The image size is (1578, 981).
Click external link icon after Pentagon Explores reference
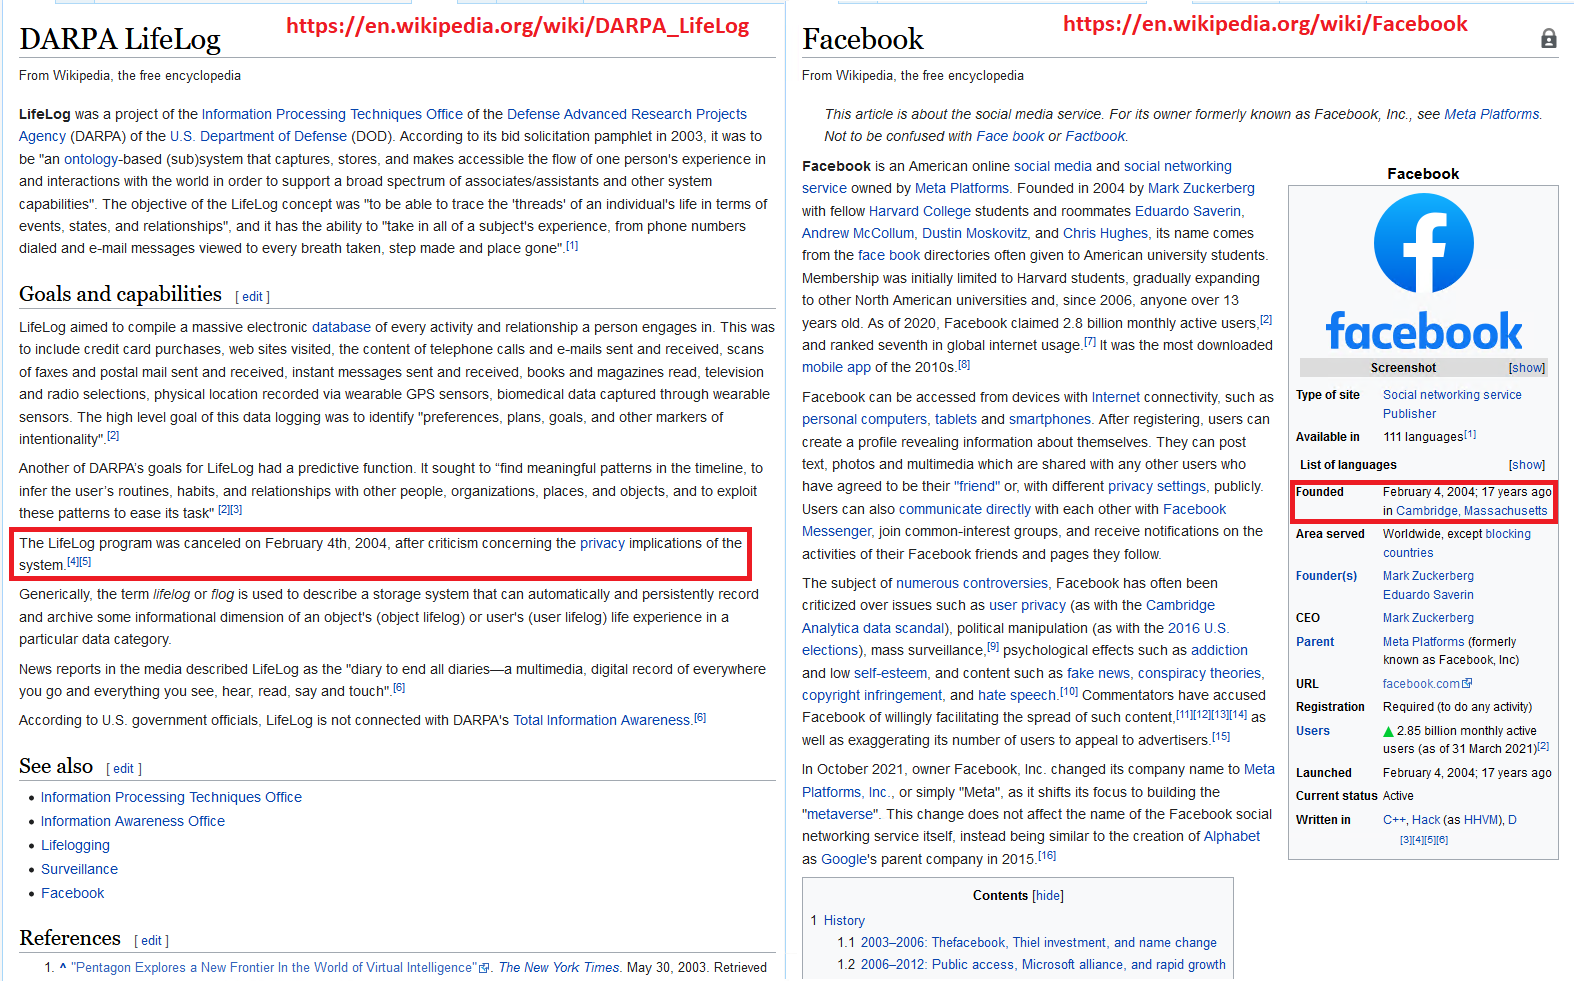point(485,968)
